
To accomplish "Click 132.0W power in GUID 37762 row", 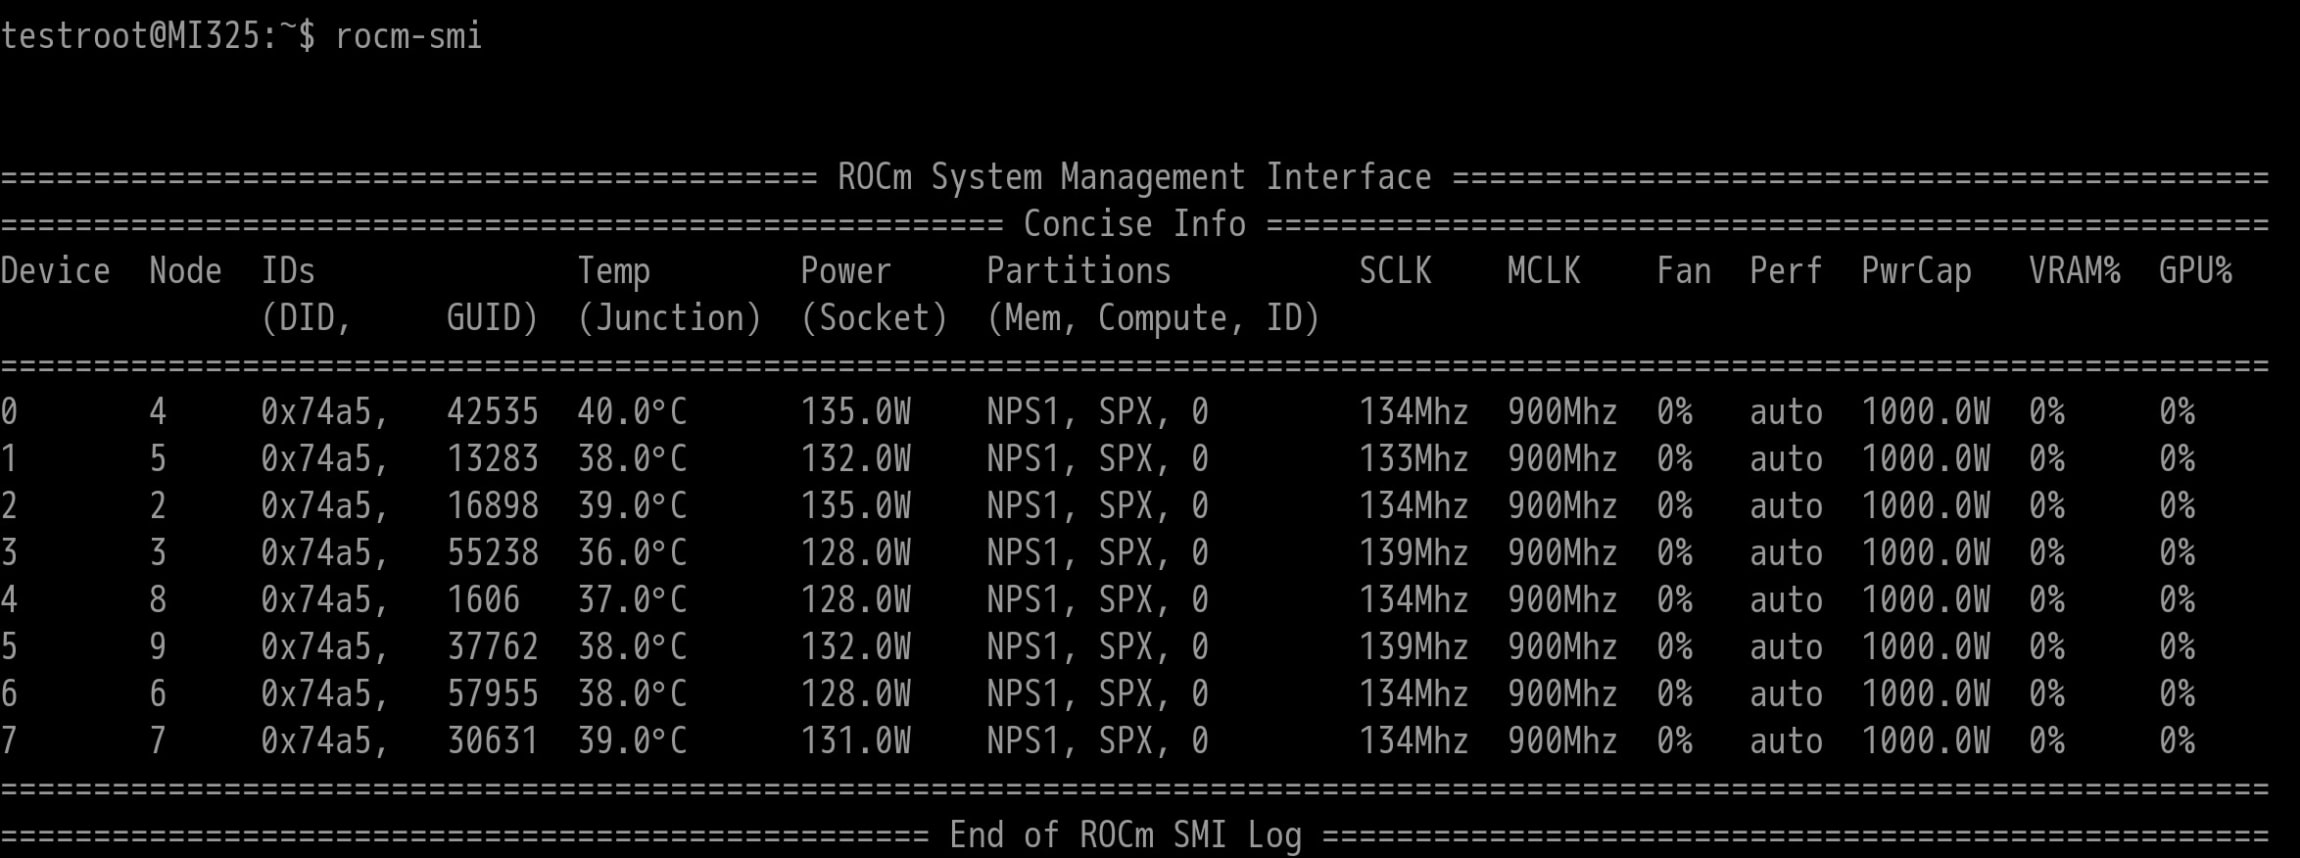I will [855, 647].
